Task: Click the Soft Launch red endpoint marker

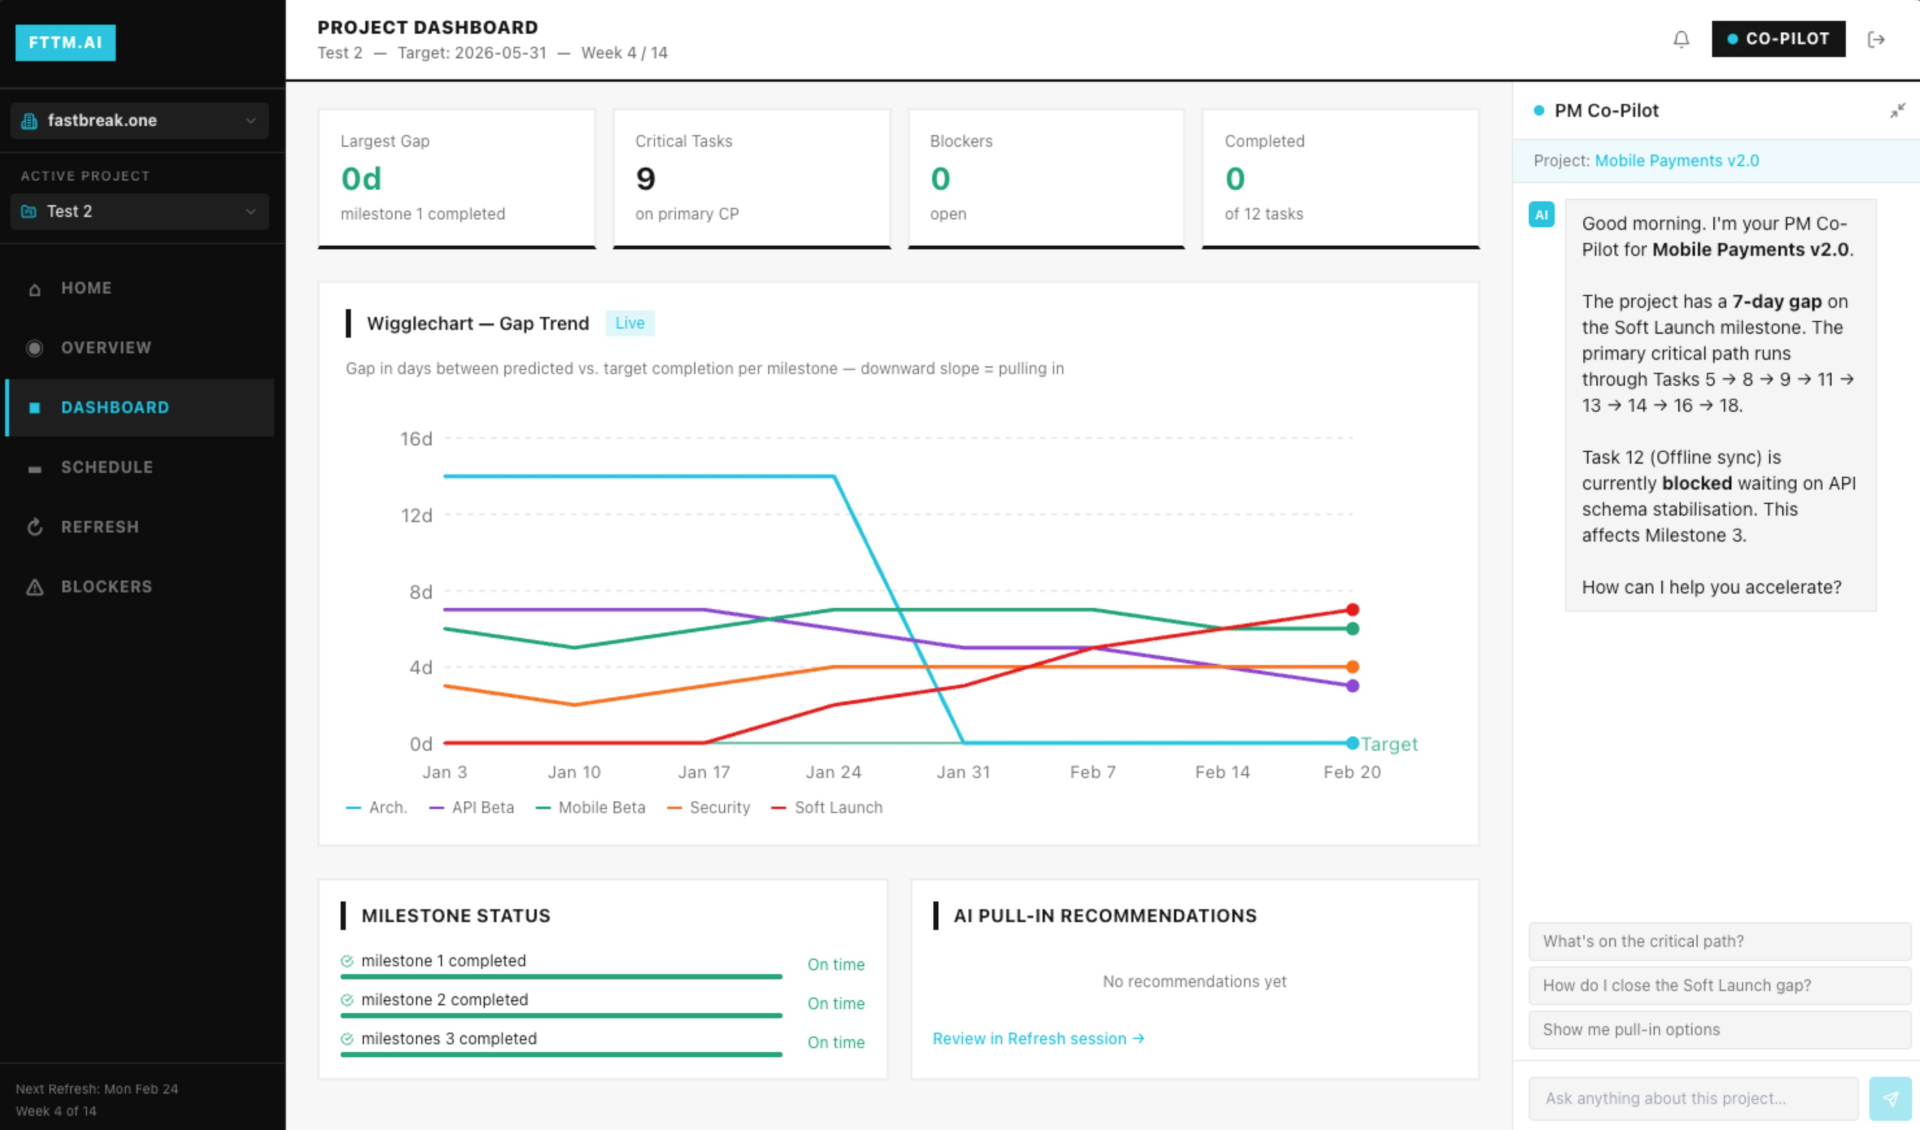Action: coord(1352,609)
